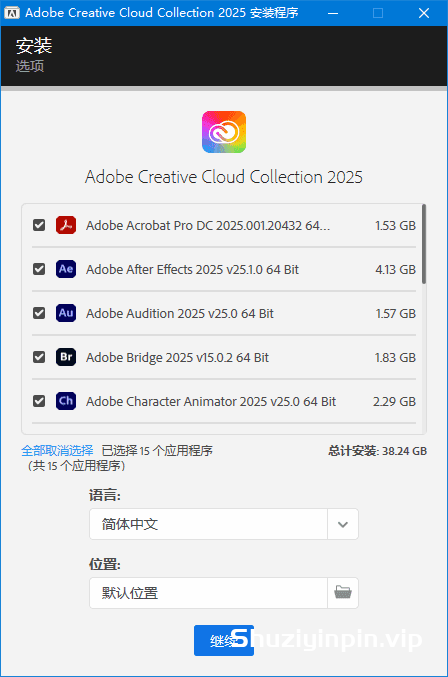Image resolution: width=448 pixels, height=677 pixels.
Task: Click the Character Animator Ch icon
Action: pyautogui.click(x=66, y=402)
